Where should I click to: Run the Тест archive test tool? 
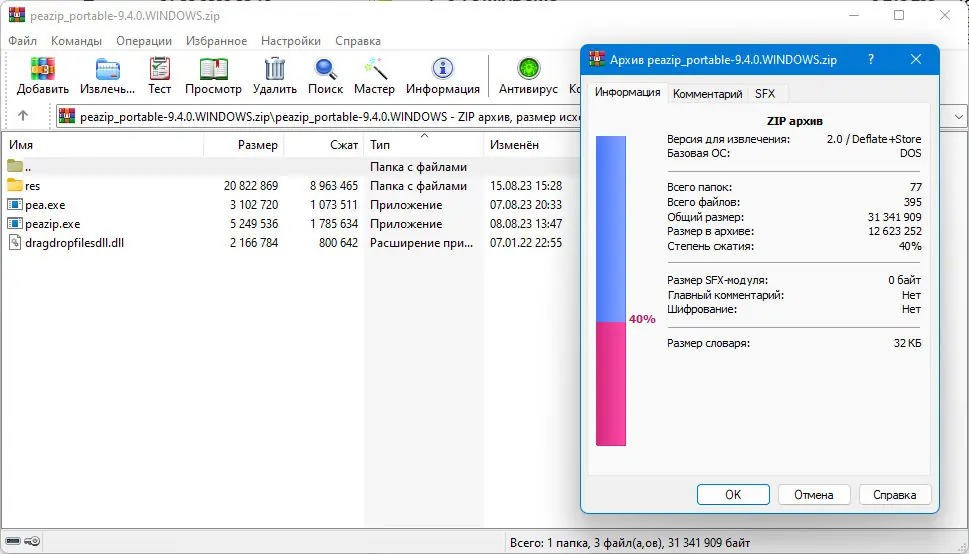[x=159, y=69]
